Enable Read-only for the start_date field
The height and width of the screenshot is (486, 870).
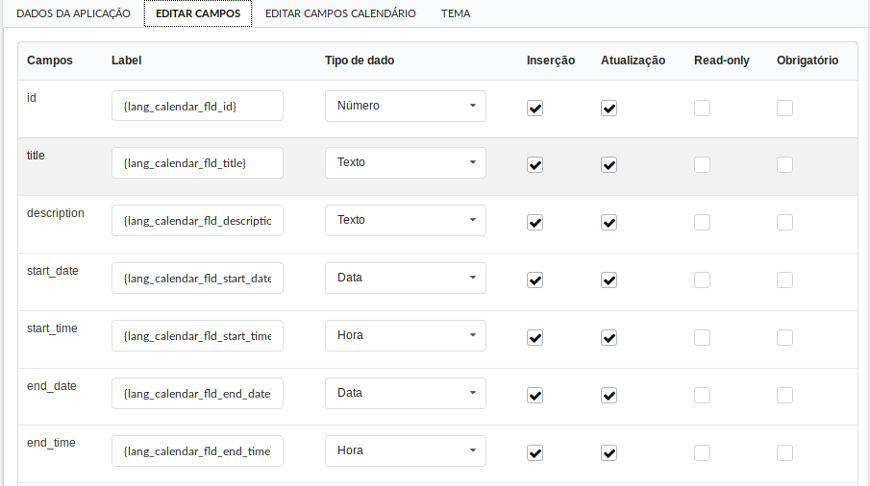702,280
